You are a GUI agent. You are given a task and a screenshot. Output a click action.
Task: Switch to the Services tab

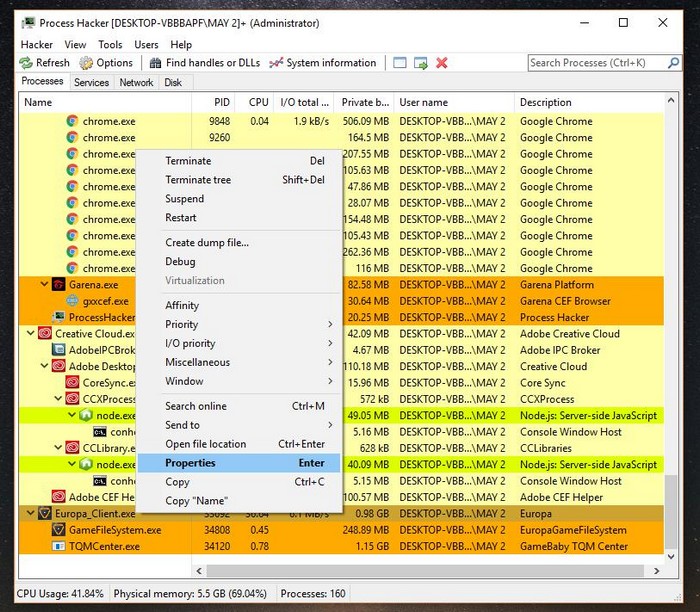coord(92,83)
